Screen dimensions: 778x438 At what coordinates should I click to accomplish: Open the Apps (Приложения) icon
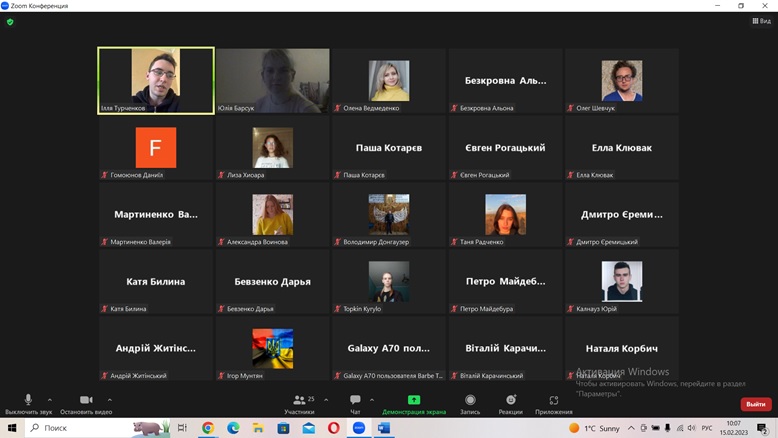point(554,400)
